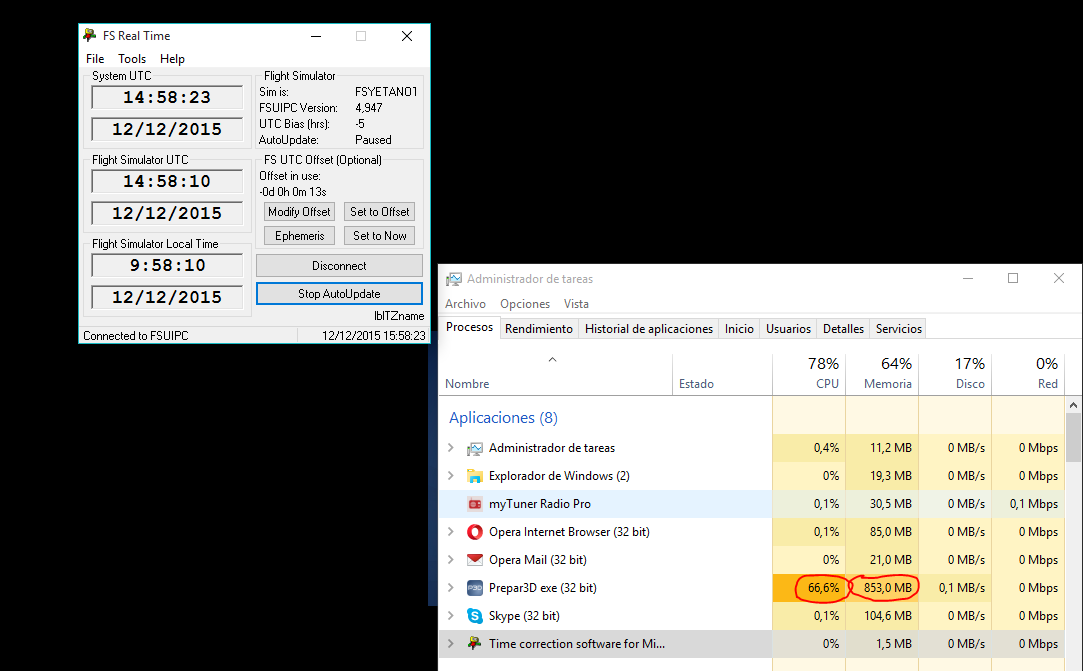The height and width of the screenshot is (671, 1083).
Task: Click the status bar timestamp 12/12/2015 15:58:23
Action: (374, 336)
